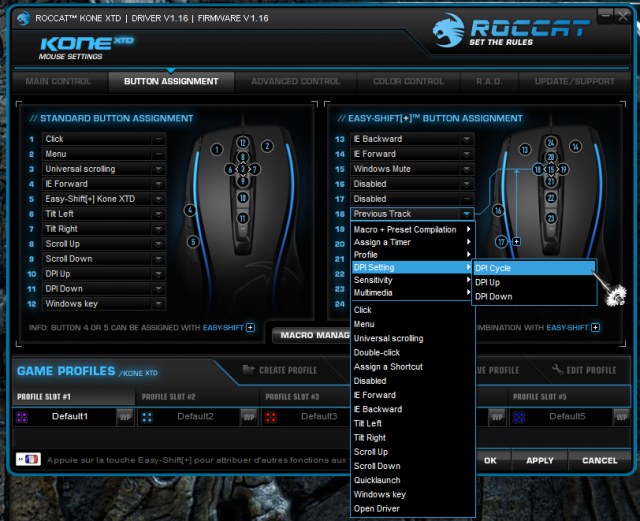The image size is (640, 521).
Task: Click button 10 marker on left mouse diagram
Action: click(x=243, y=198)
